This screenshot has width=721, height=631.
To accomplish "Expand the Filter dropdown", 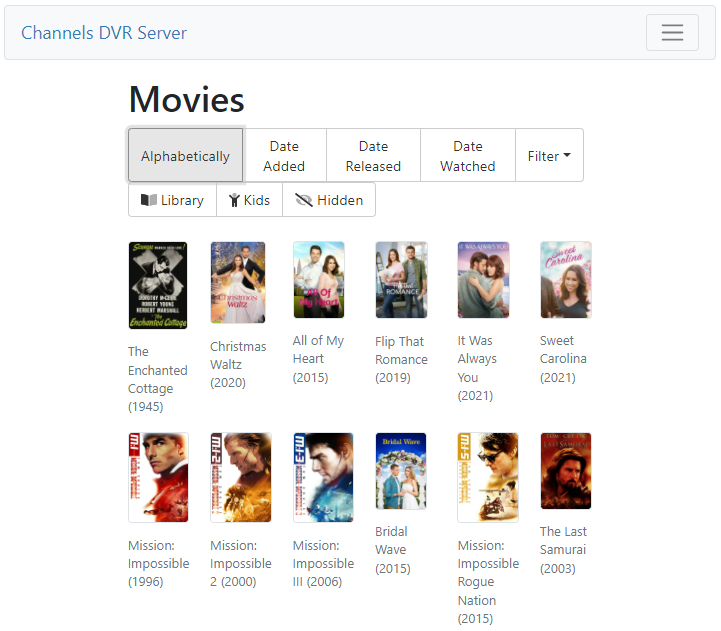I will tap(549, 156).
